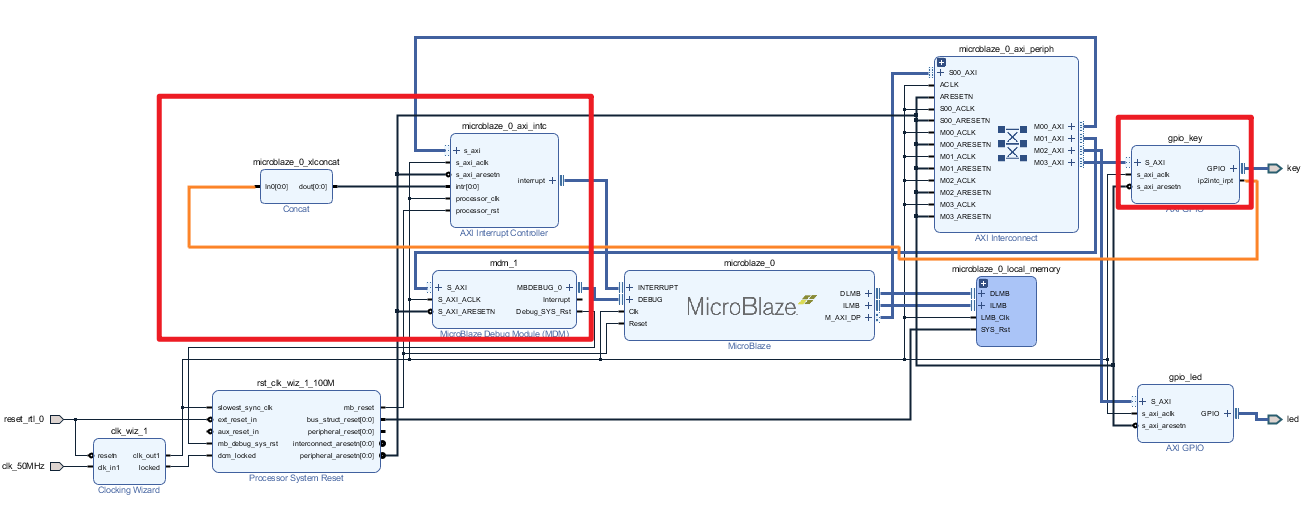Select the gpio_led block title
The image size is (1304, 507).
pos(1185,377)
